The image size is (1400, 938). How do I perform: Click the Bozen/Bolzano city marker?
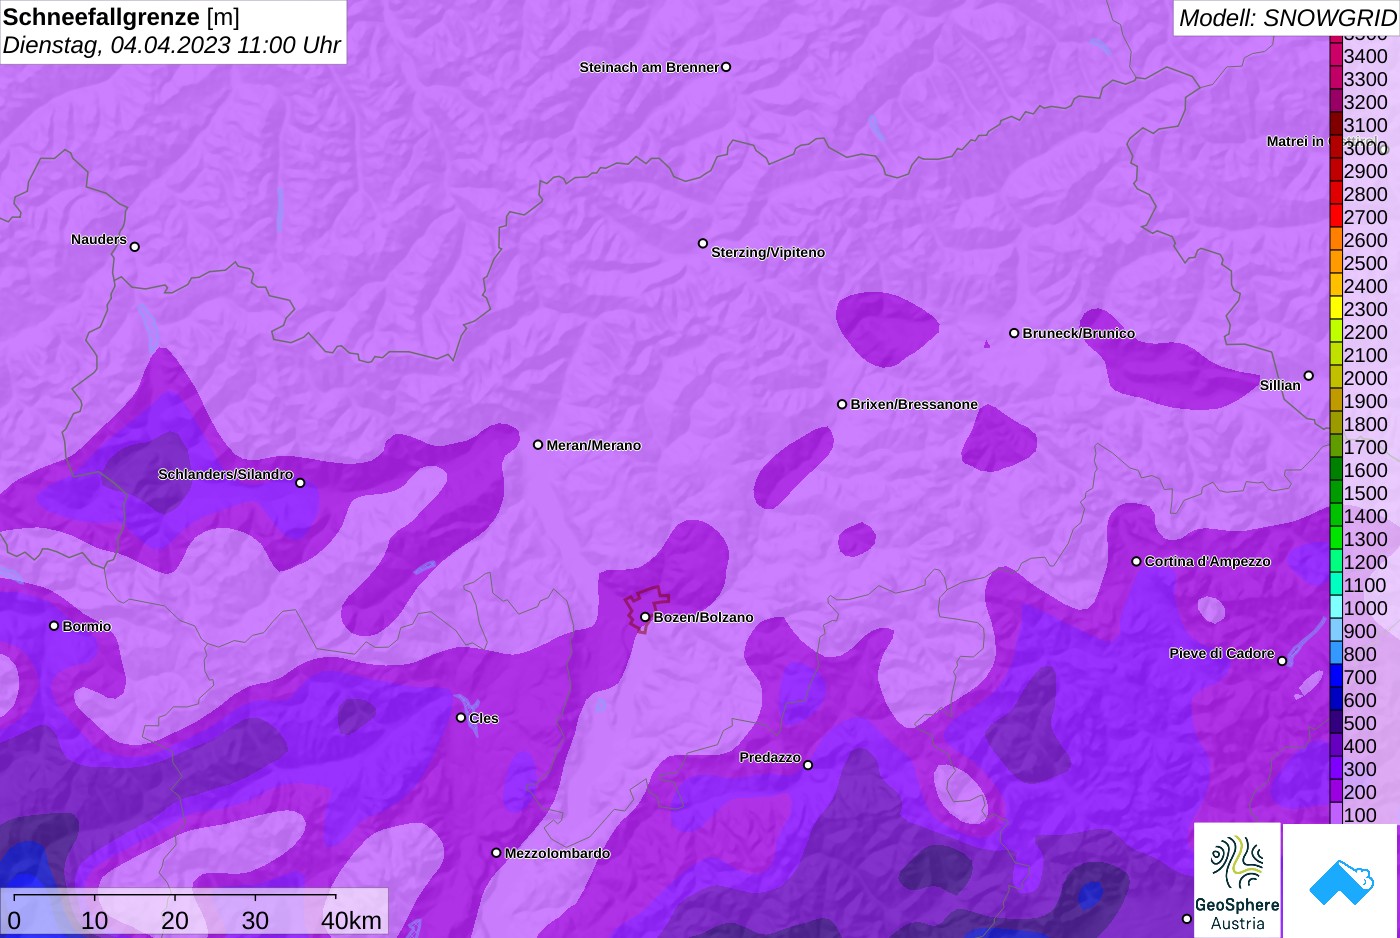coord(645,617)
